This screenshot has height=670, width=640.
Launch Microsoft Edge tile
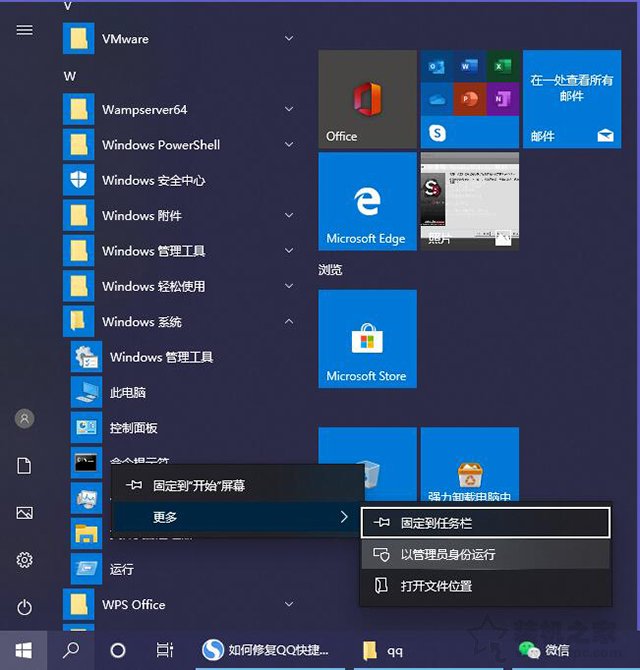coord(366,201)
